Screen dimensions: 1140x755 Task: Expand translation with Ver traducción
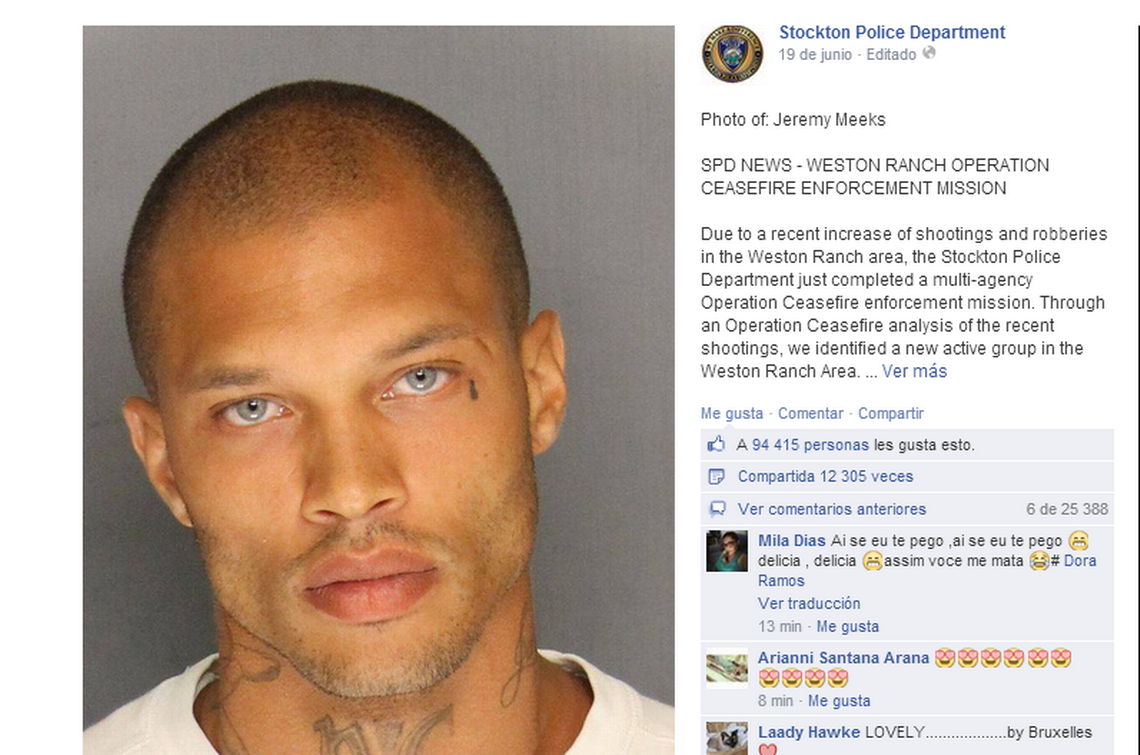[808, 604]
